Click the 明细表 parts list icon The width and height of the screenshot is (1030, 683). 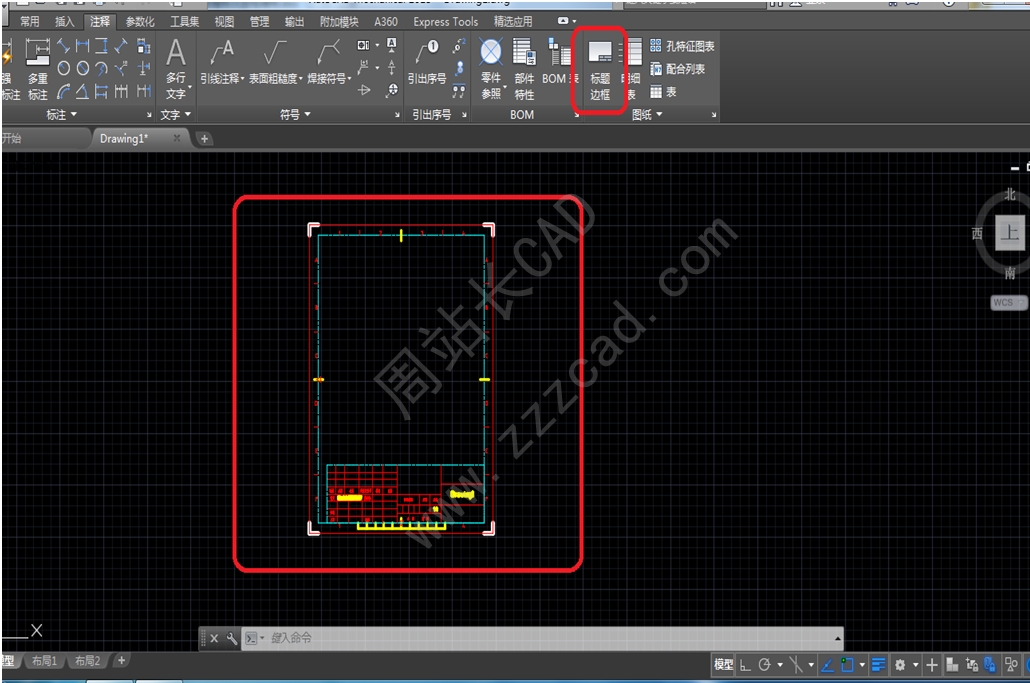tap(632, 70)
